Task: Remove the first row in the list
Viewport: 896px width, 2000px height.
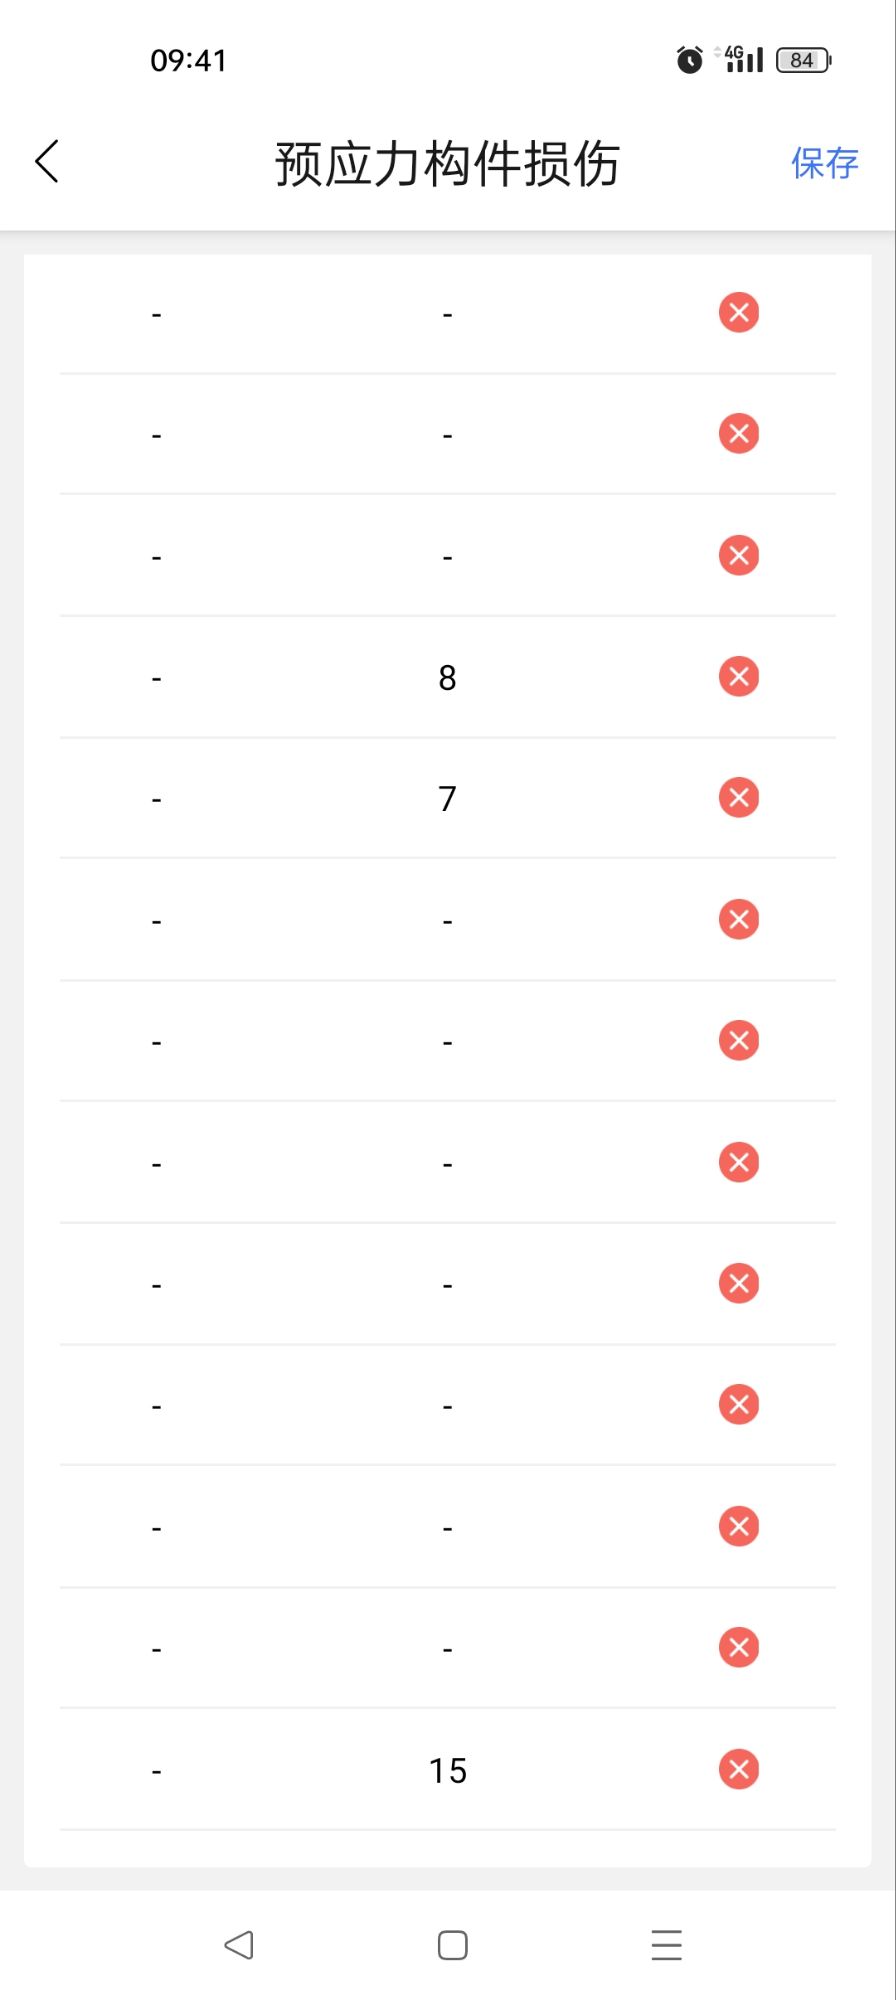Action: coord(739,313)
